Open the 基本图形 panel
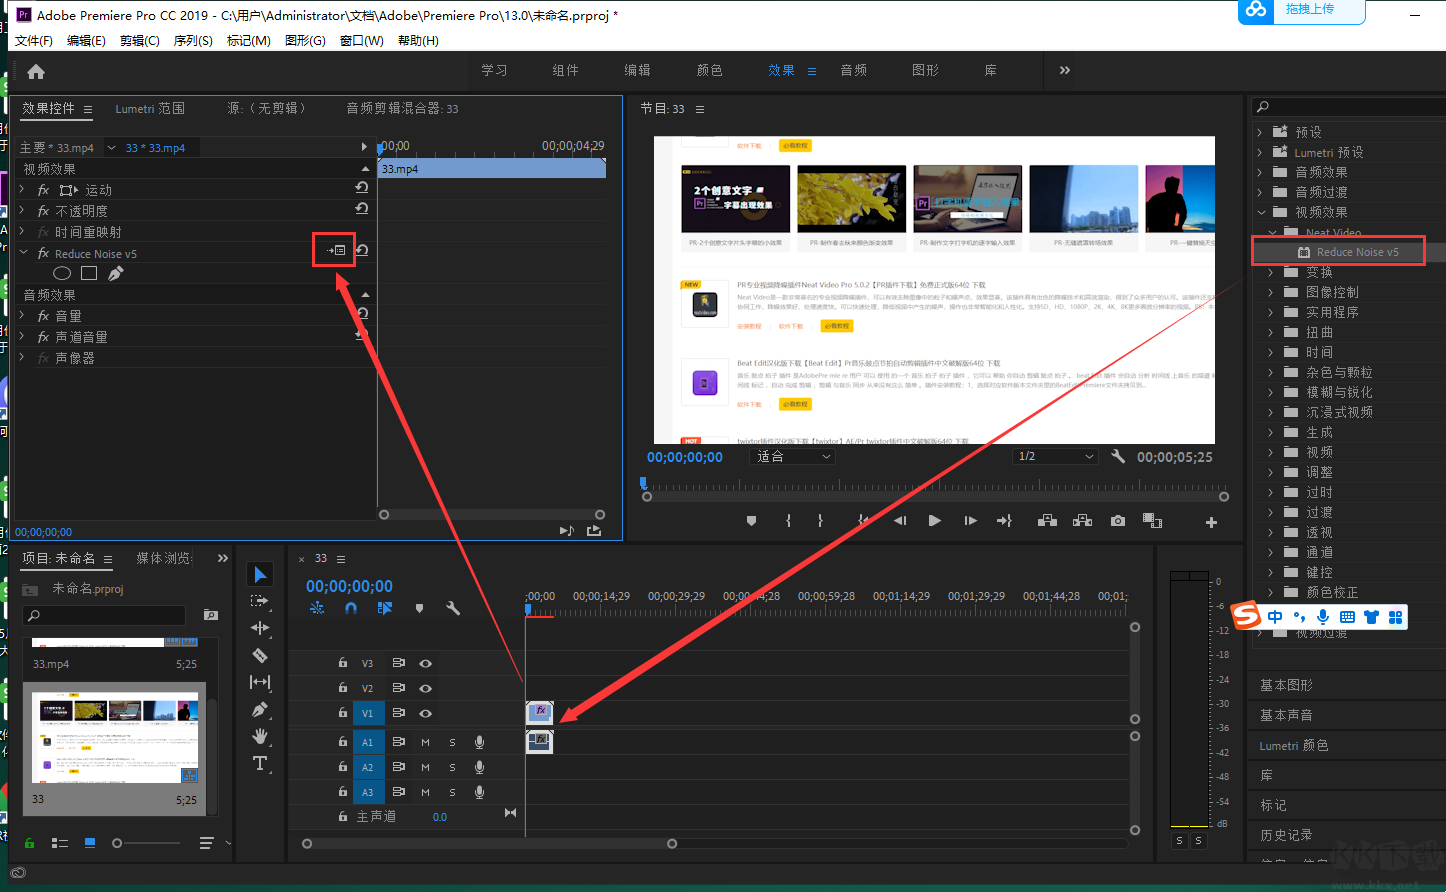The height and width of the screenshot is (892, 1446). [1286, 685]
